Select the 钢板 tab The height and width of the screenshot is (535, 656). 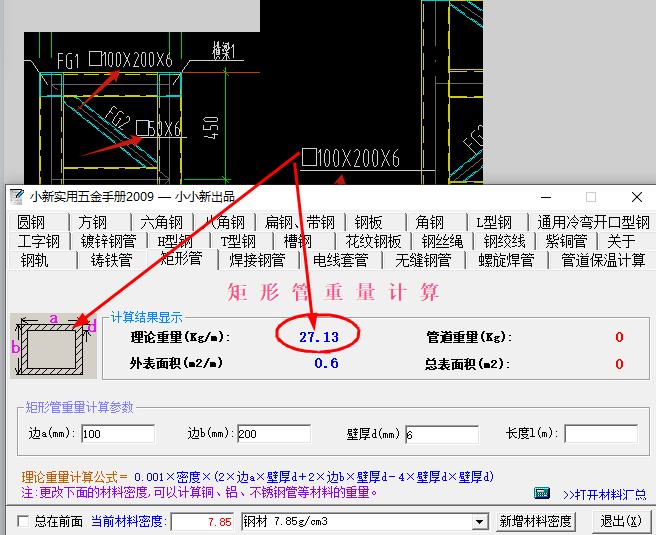coord(375,222)
